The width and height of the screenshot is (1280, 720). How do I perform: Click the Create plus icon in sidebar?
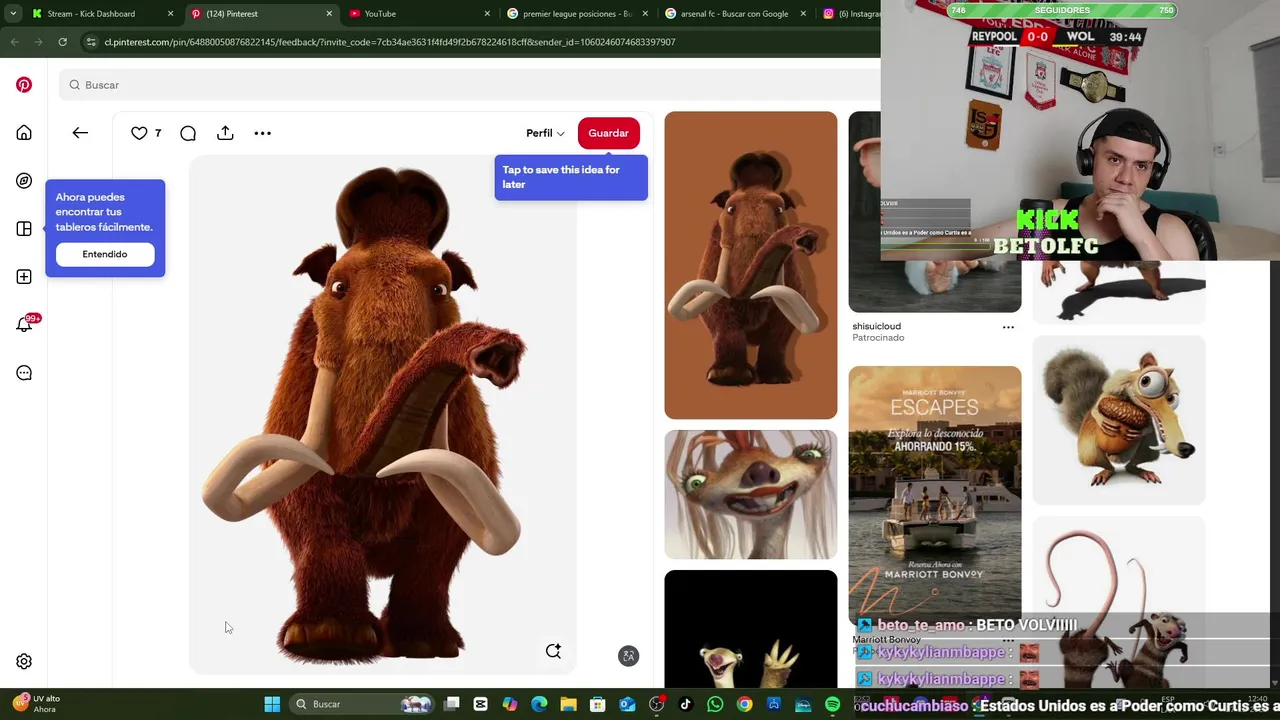24,277
